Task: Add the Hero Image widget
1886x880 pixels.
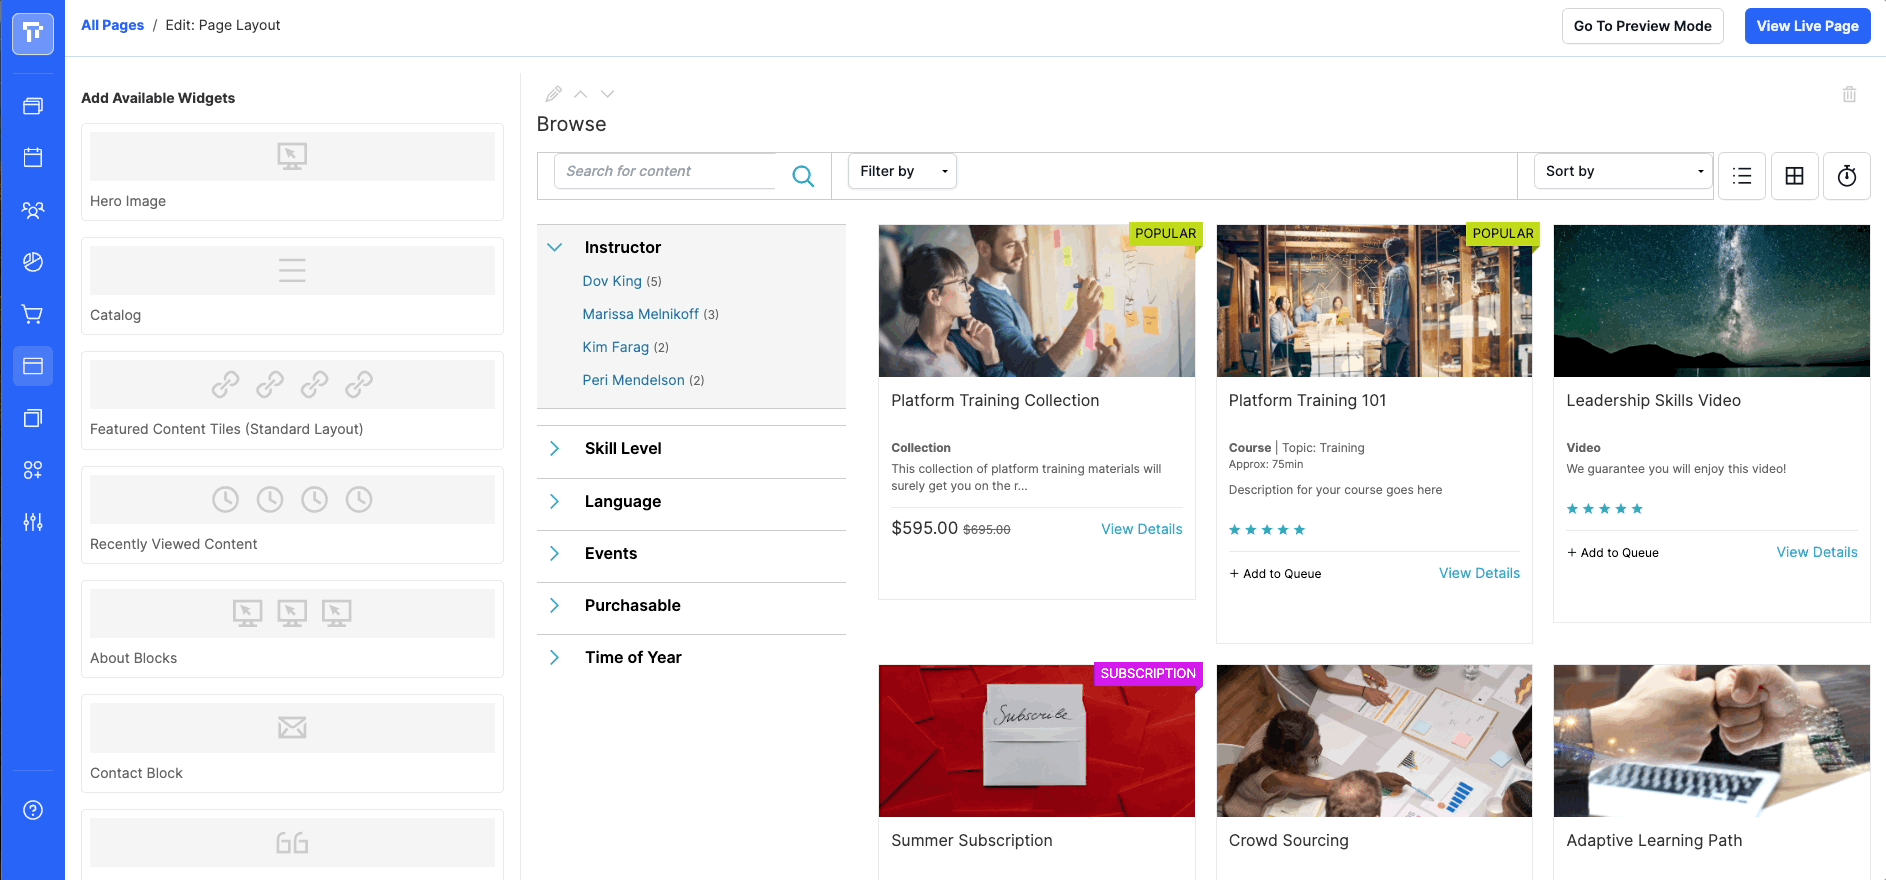Action: click(x=292, y=172)
